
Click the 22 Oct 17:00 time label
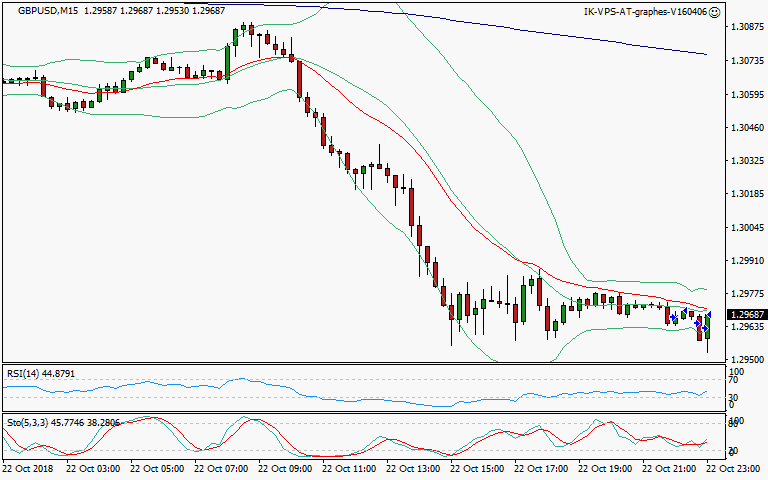[x=541, y=467]
